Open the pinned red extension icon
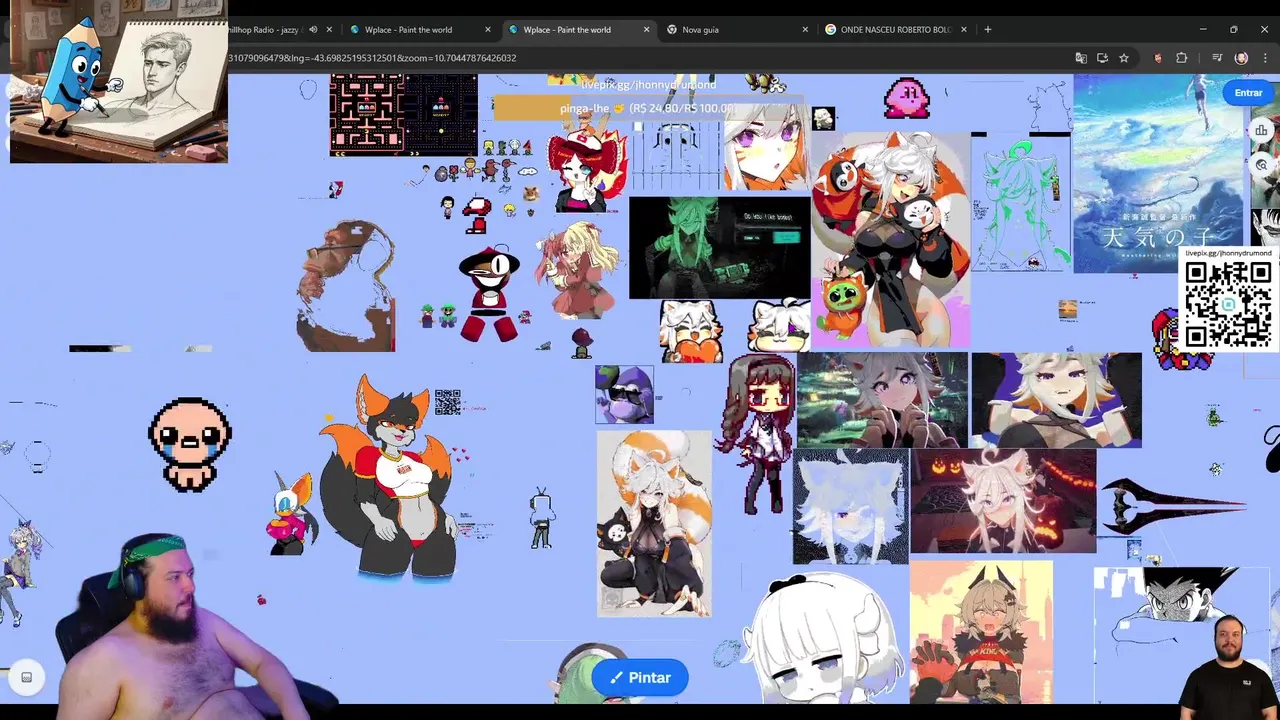The height and width of the screenshot is (720, 1280). click(1158, 58)
